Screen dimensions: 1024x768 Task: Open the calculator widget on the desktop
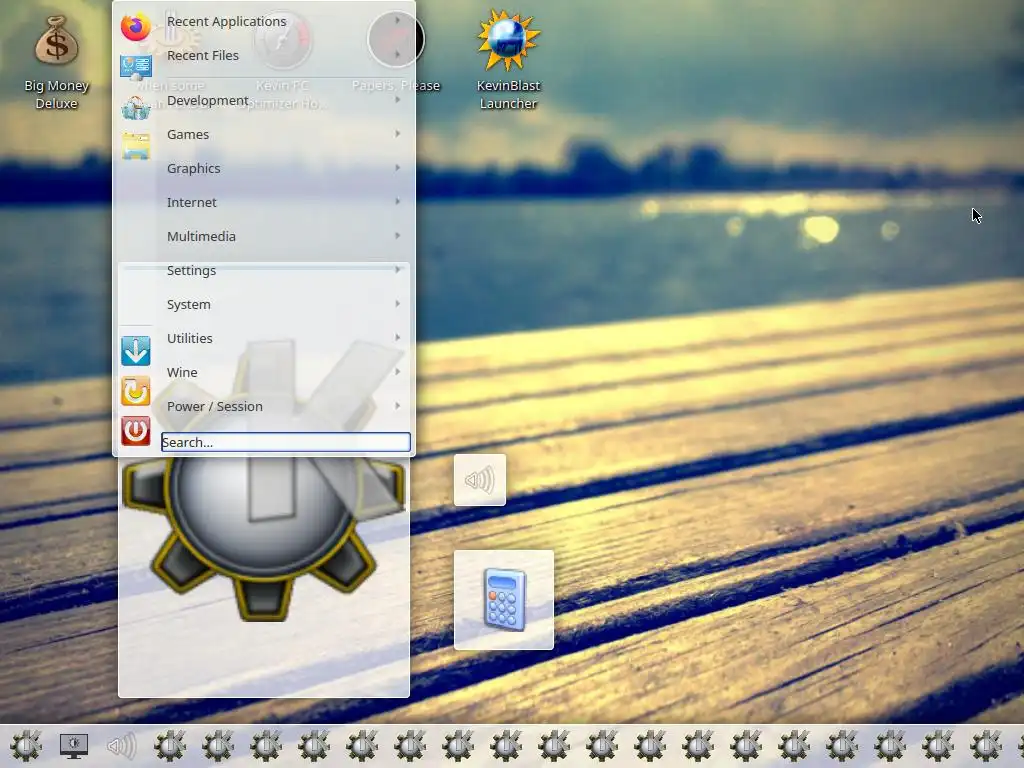coord(504,600)
